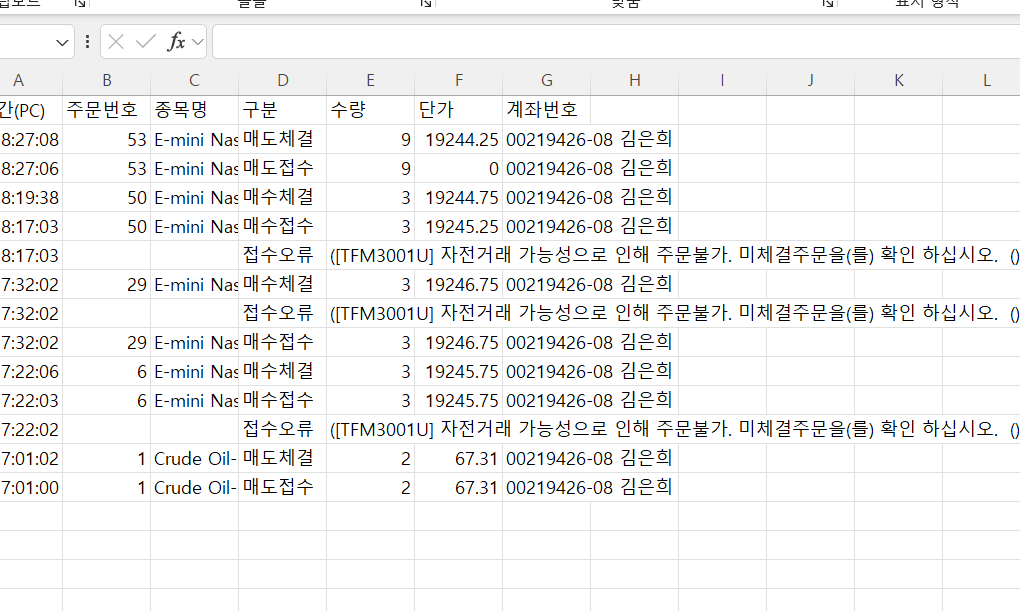Click the three-dot handle beside the Name Box
The image size is (1020, 611).
click(x=88, y=42)
